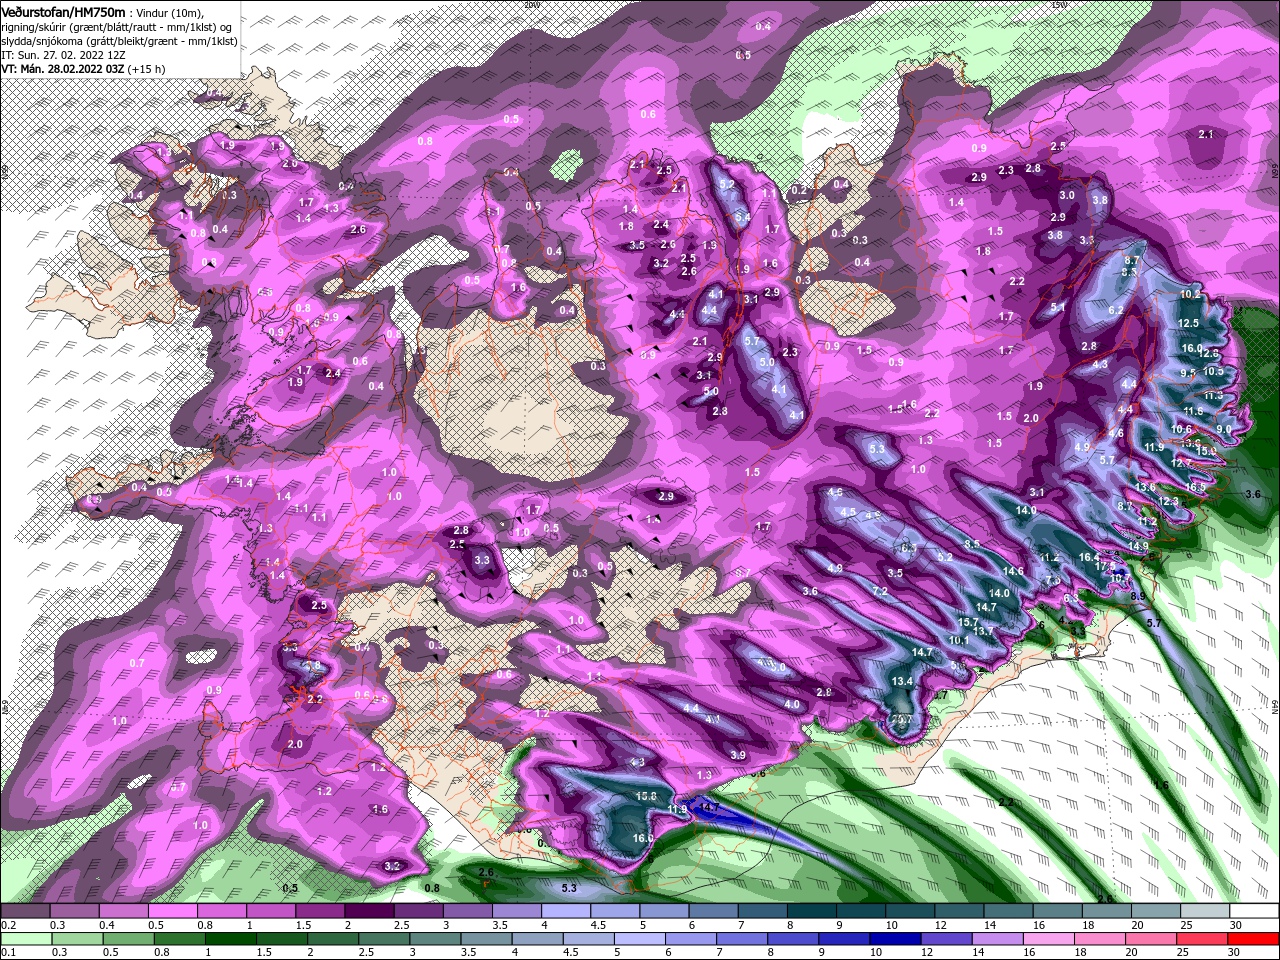The image size is (1280, 960).
Task: Click the 16.4 precipitation value on the map
Action: coord(1089,558)
